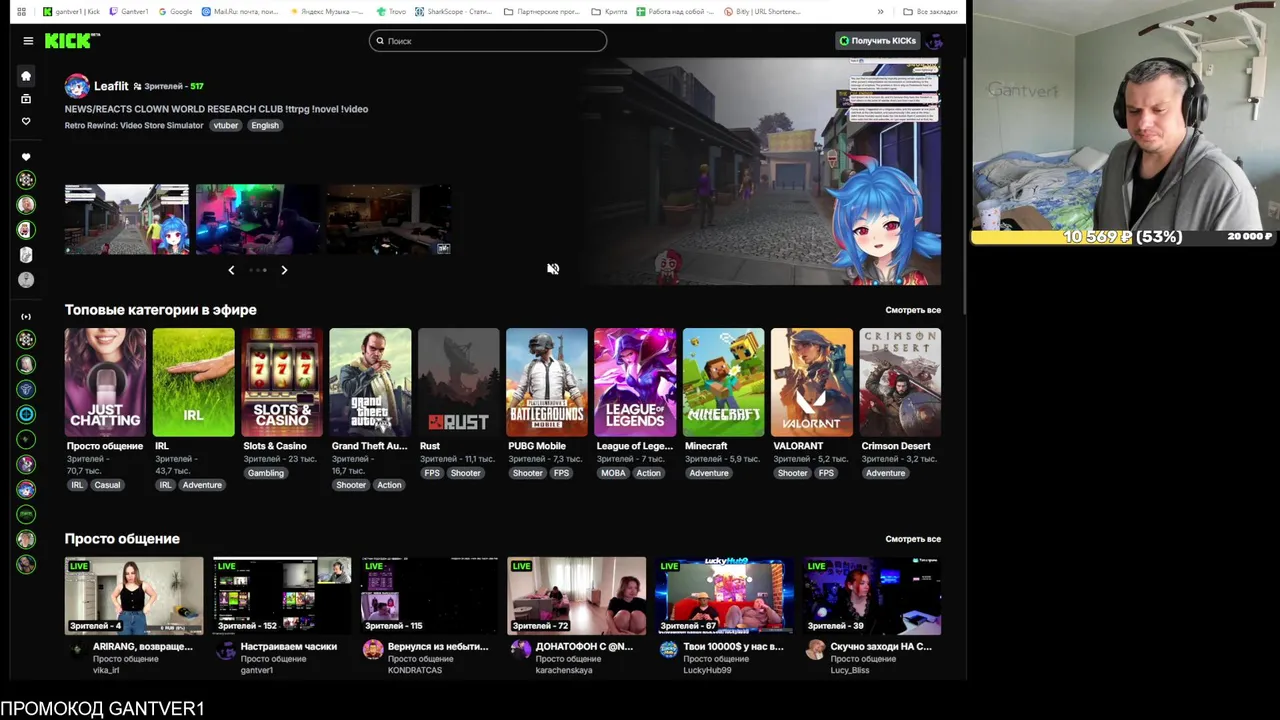Open the Retro Rewind: Video Store Simulator category link

point(134,125)
